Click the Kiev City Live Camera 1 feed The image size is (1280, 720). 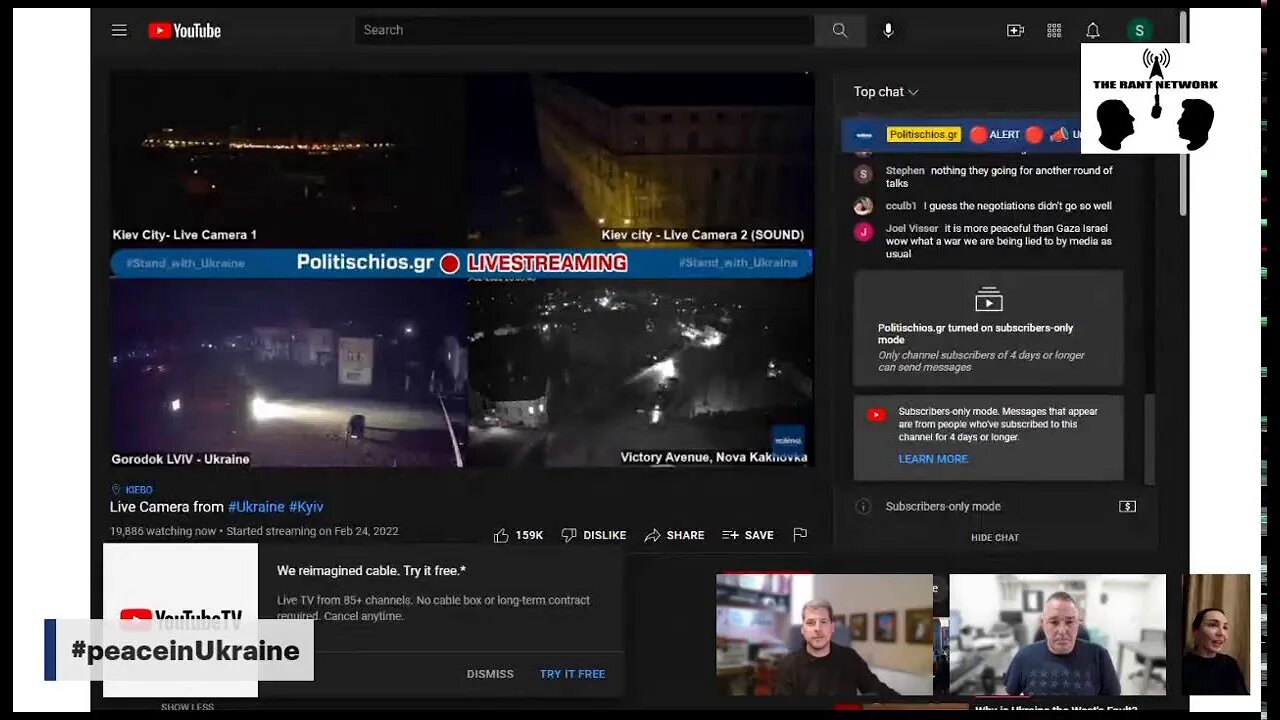[x=288, y=160]
